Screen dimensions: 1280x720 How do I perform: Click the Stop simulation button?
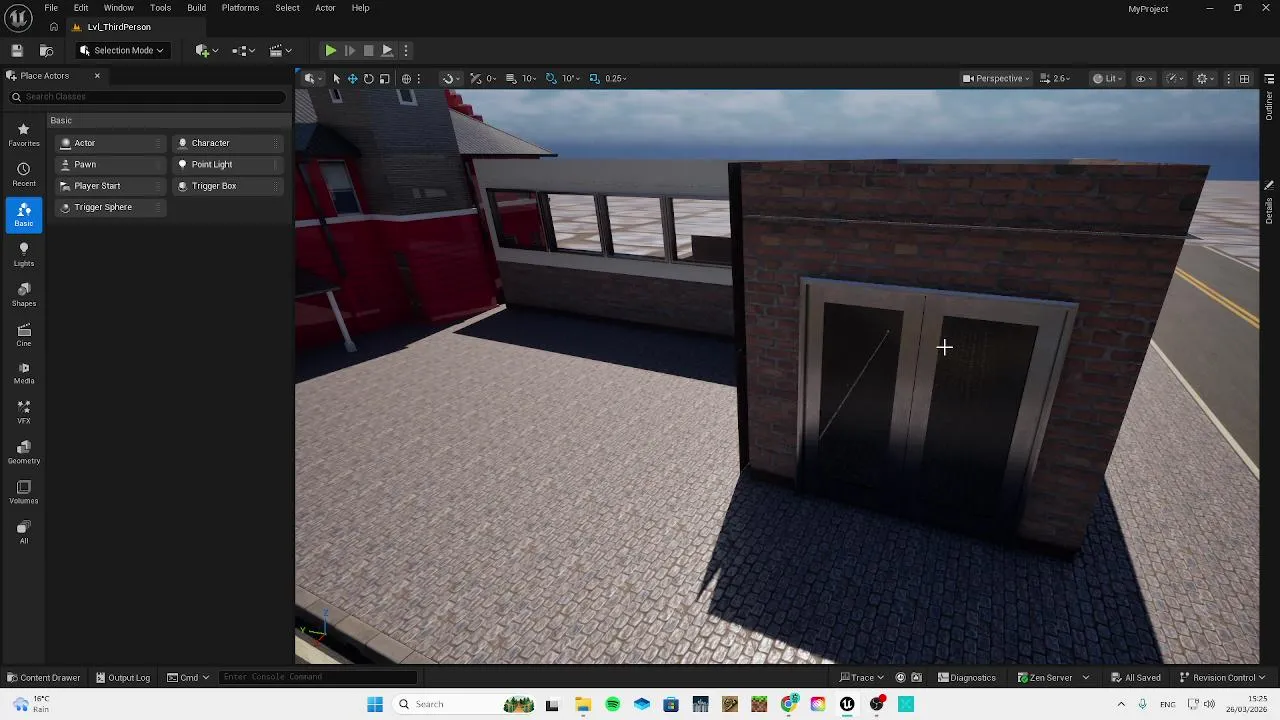tap(368, 50)
